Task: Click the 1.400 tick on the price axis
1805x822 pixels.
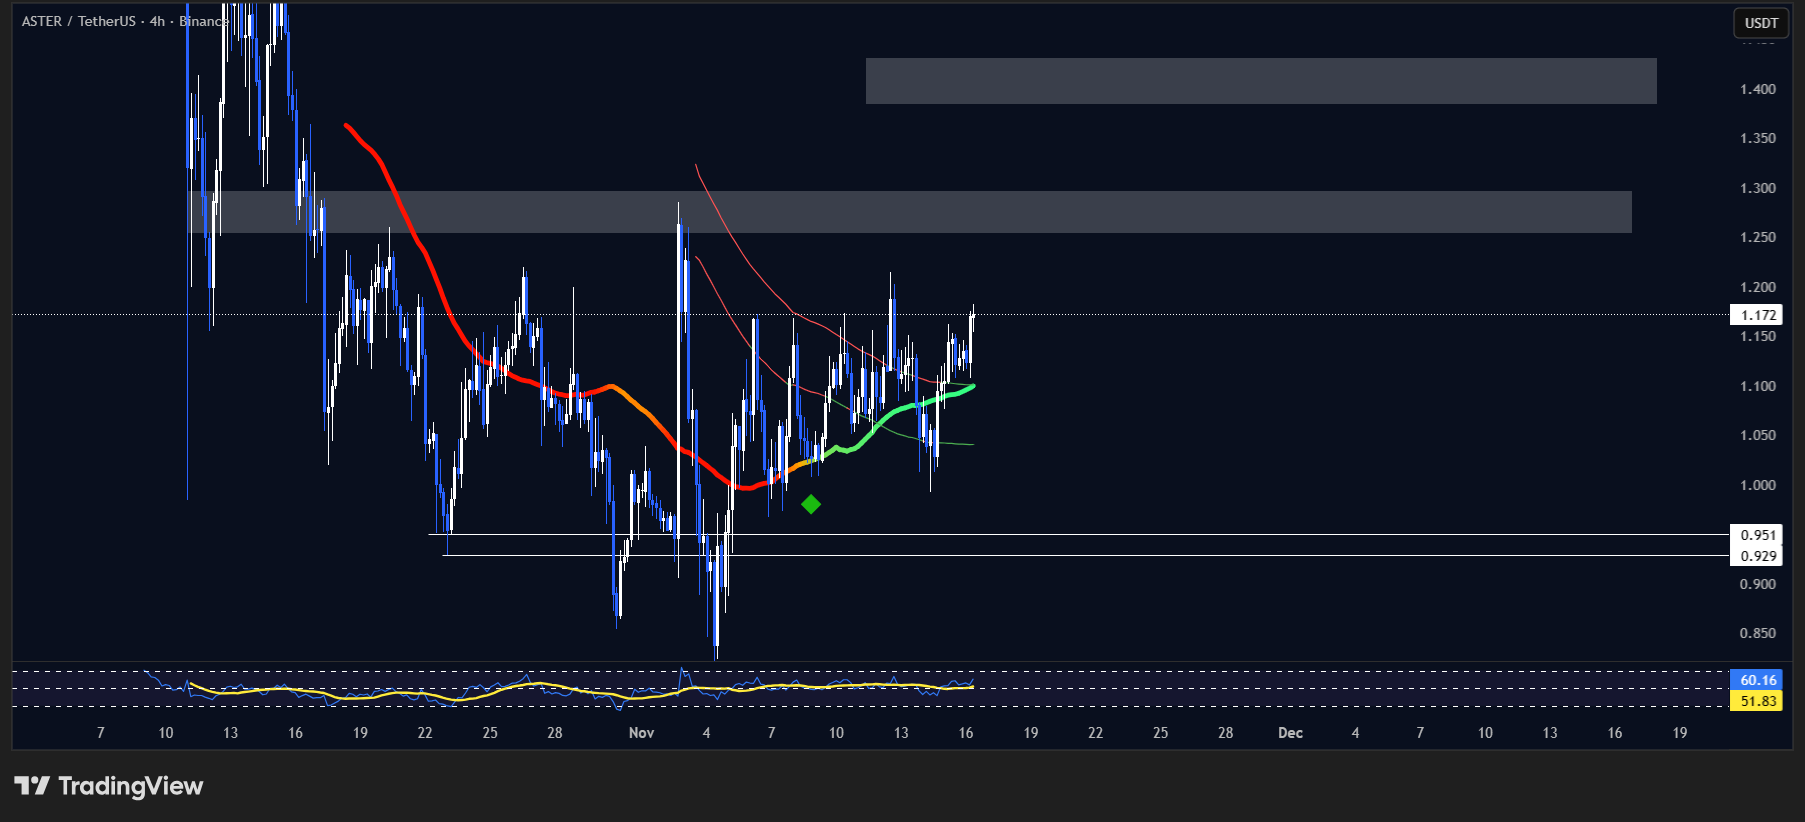Action: pos(1757,89)
